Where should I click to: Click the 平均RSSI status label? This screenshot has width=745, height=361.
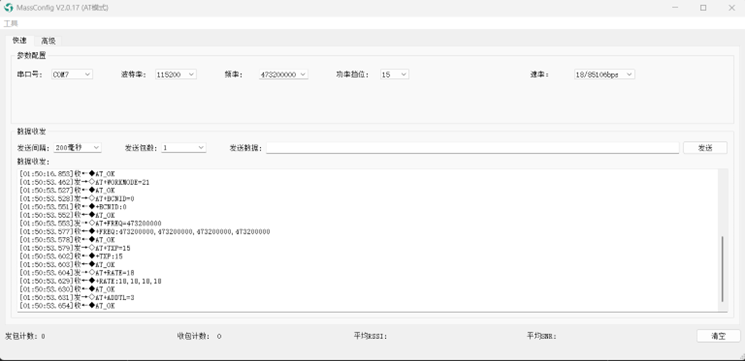point(370,336)
